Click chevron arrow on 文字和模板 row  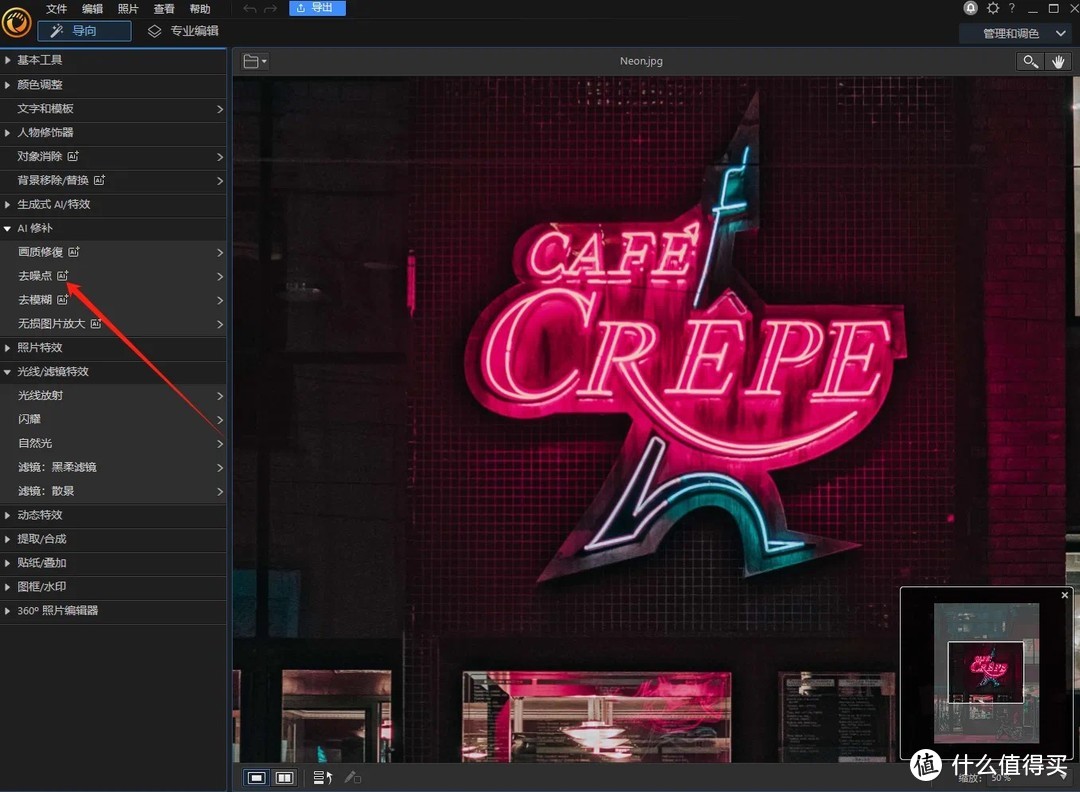220,109
